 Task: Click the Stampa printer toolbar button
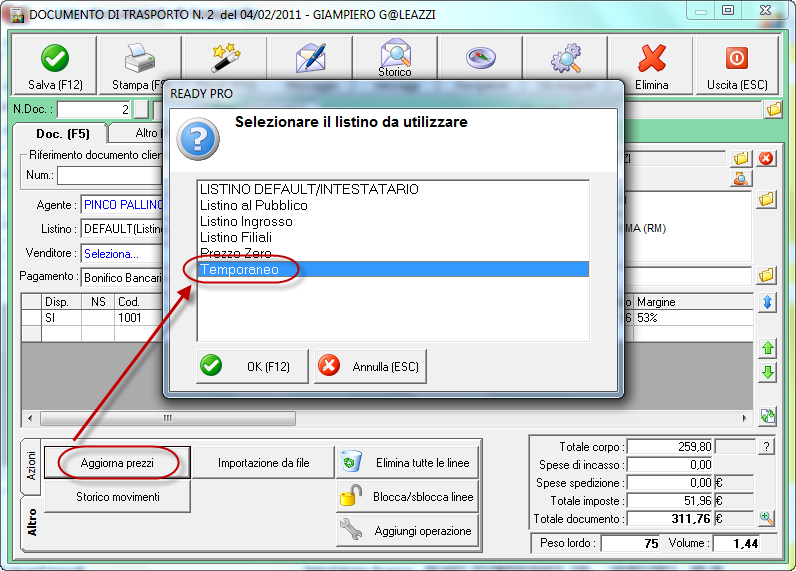(x=140, y=65)
